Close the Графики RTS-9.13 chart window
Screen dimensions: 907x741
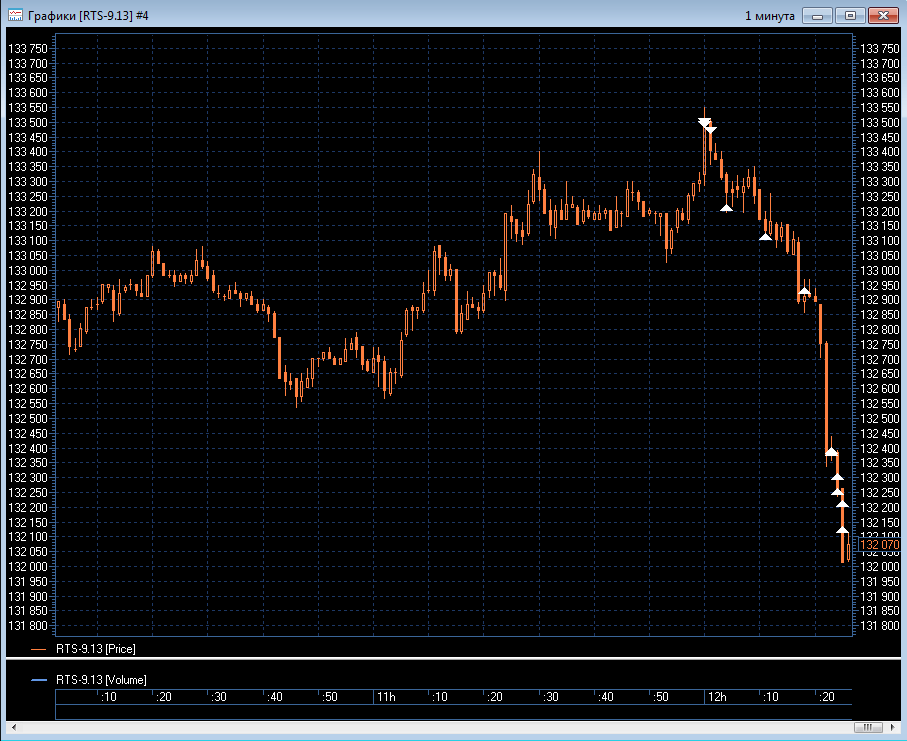pyautogui.click(x=883, y=16)
